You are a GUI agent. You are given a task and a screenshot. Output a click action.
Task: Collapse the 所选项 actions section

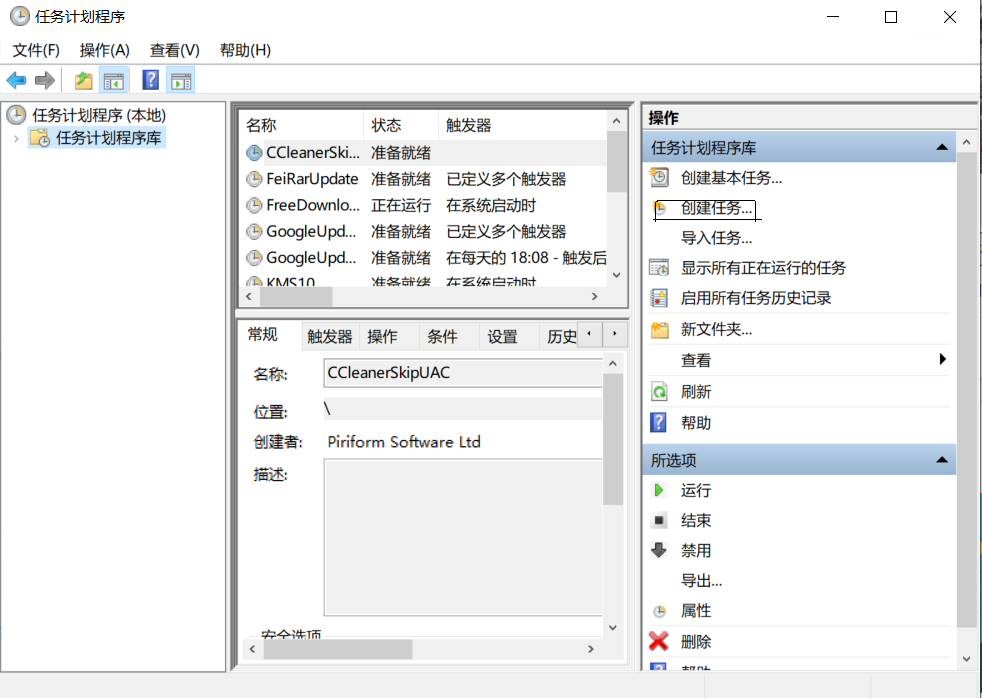[x=941, y=459]
